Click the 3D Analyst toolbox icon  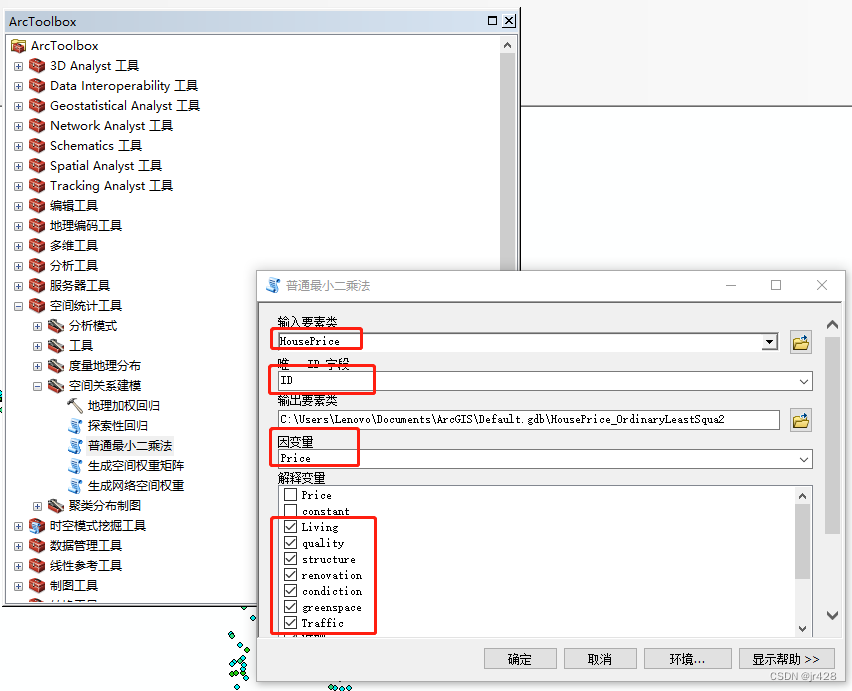coord(37,66)
